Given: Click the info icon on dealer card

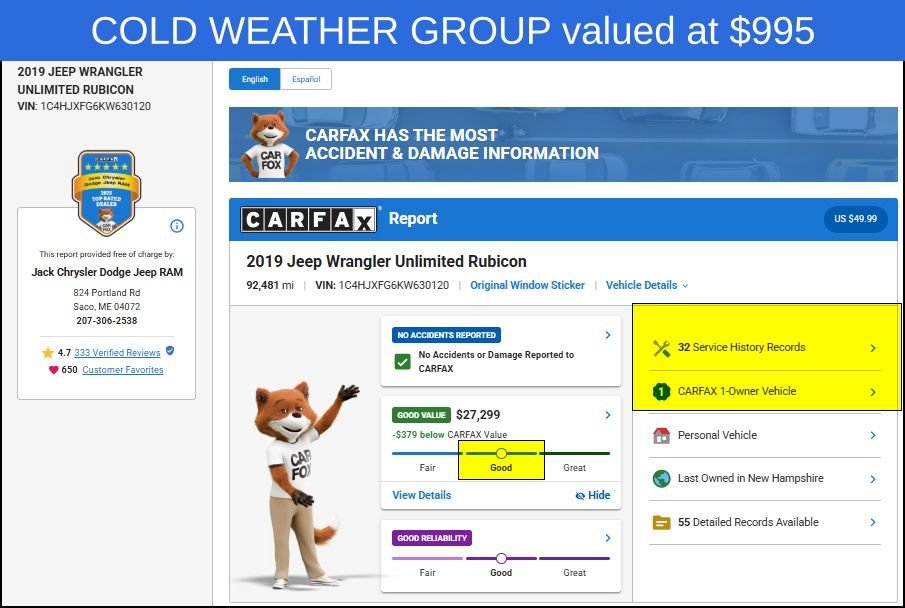Looking at the screenshot, I should pyautogui.click(x=177, y=226).
